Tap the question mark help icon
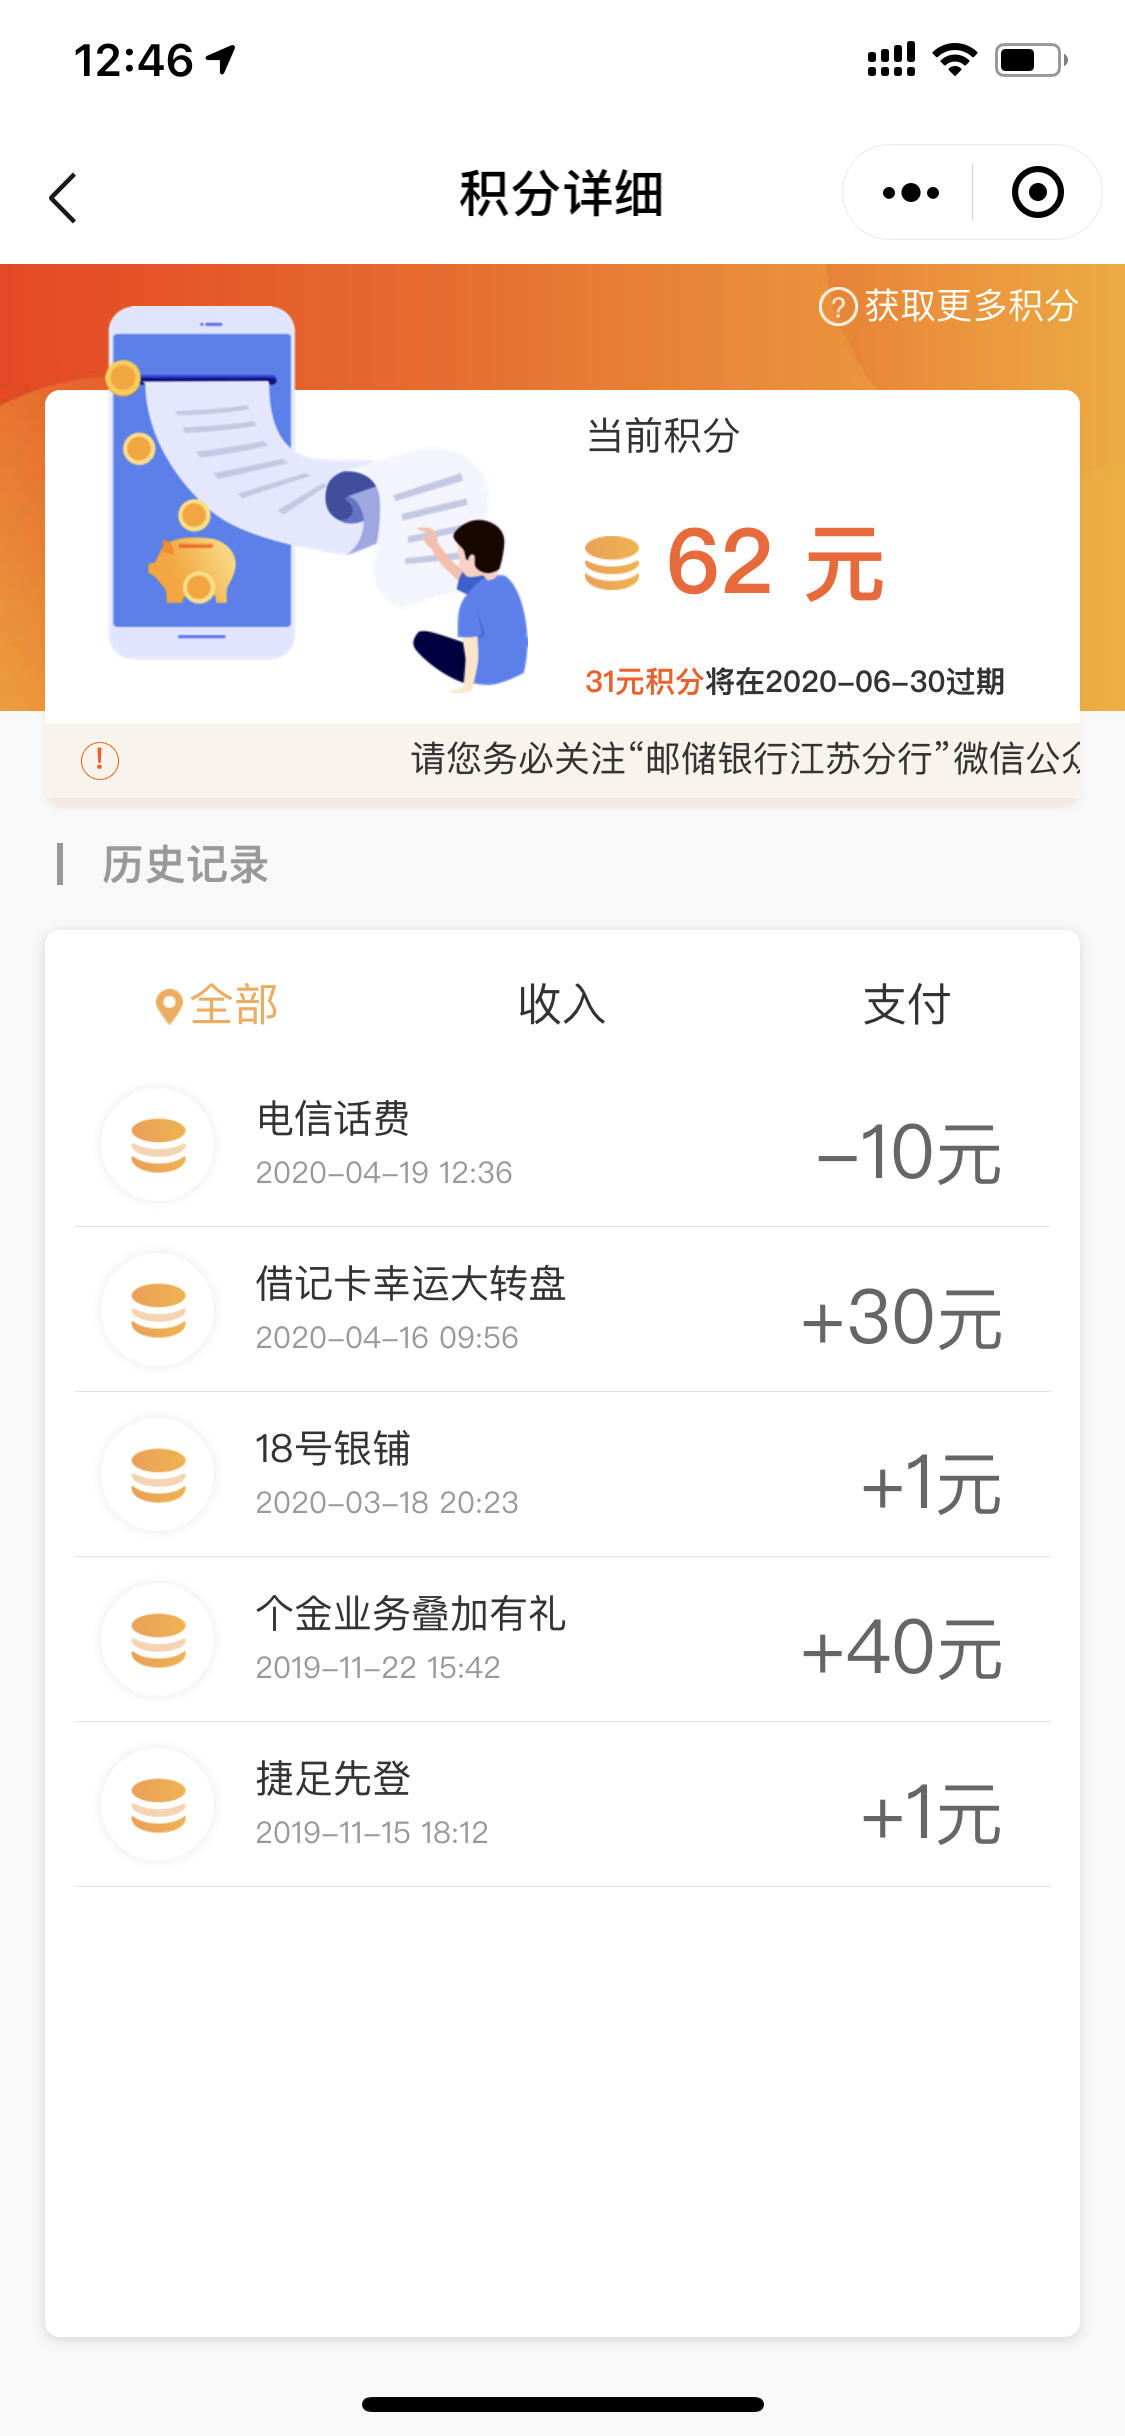This screenshot has width=1125, height=2436. click(x=838, y=306)
